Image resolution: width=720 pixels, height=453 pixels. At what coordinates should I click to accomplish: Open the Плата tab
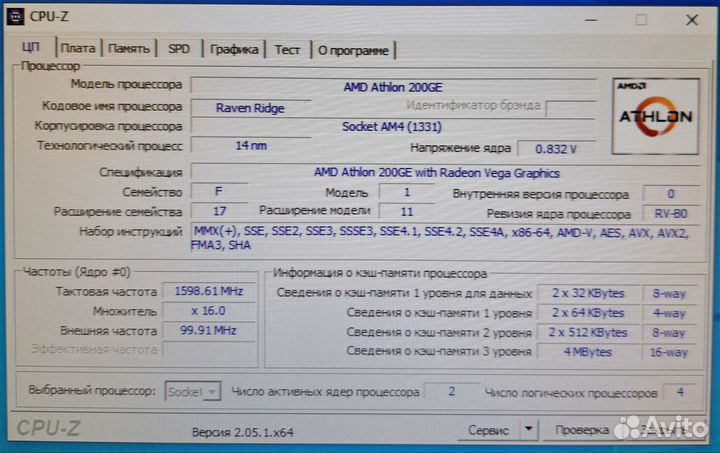(78, 48)
